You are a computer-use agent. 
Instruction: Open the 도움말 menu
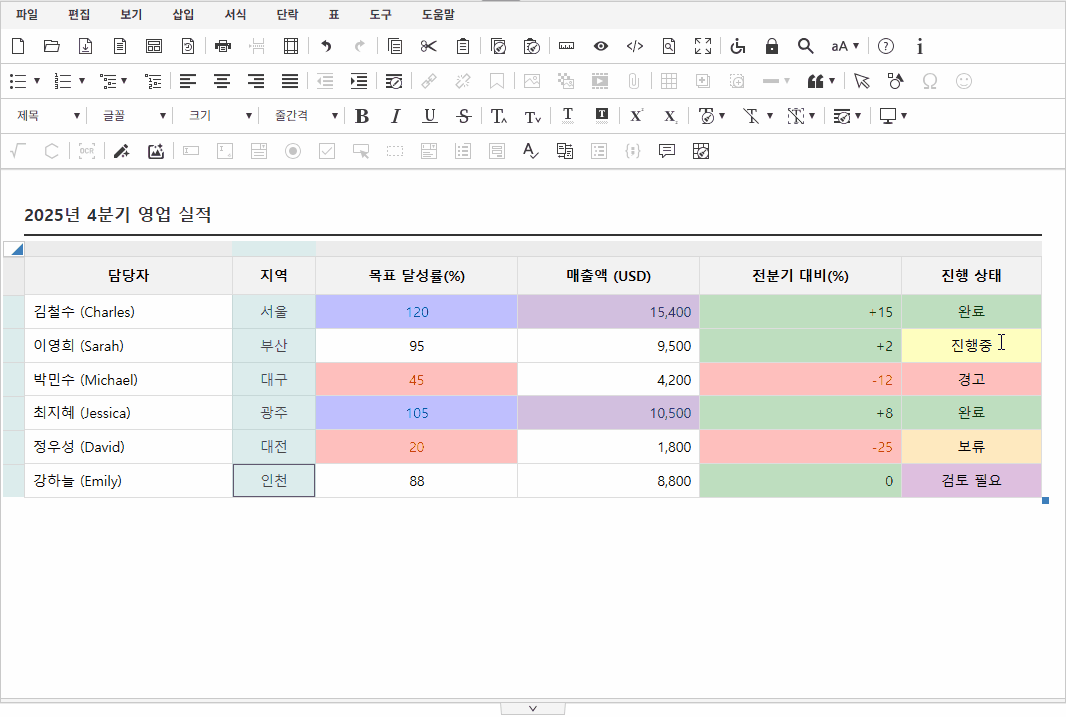point(437,15)
